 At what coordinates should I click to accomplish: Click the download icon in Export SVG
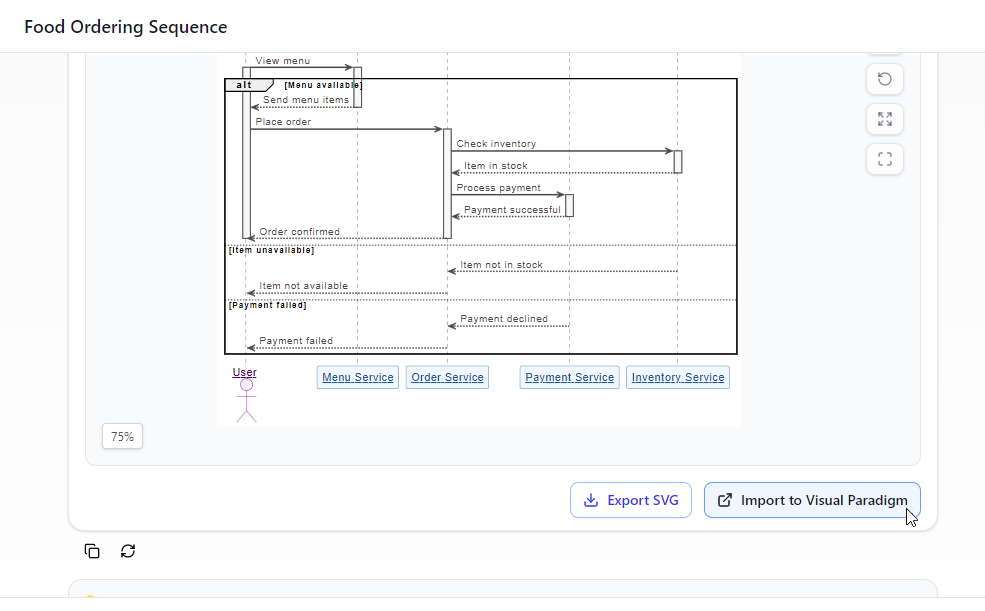[x=591, y=500]
